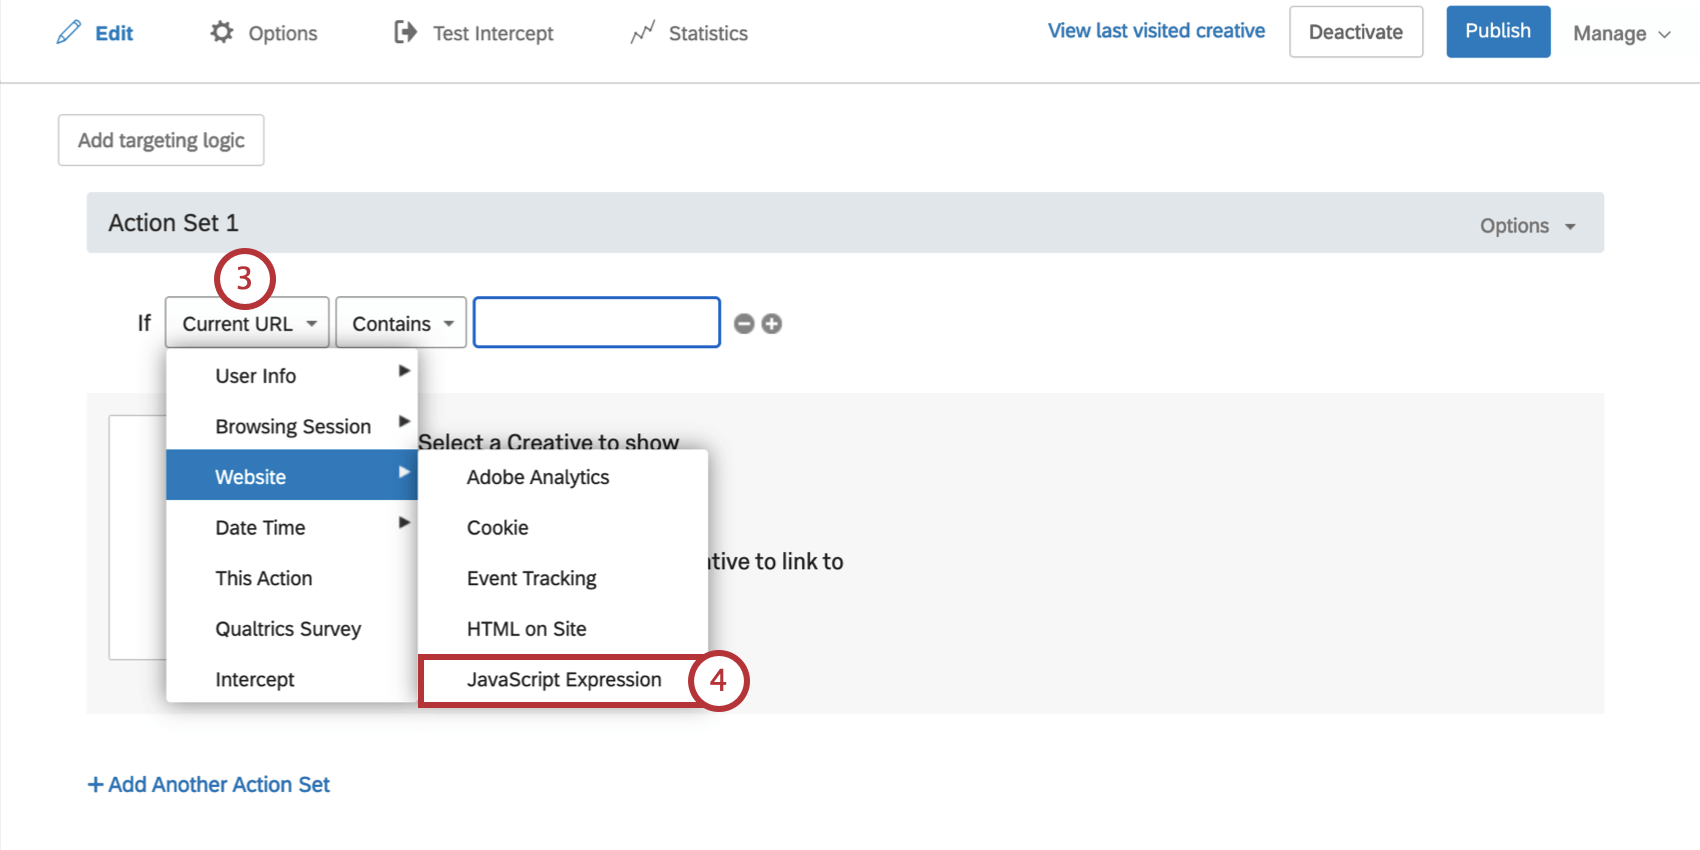
Task: Open Statistics via the chart icon
Action: pyautogui.click(x=643, y=32)
